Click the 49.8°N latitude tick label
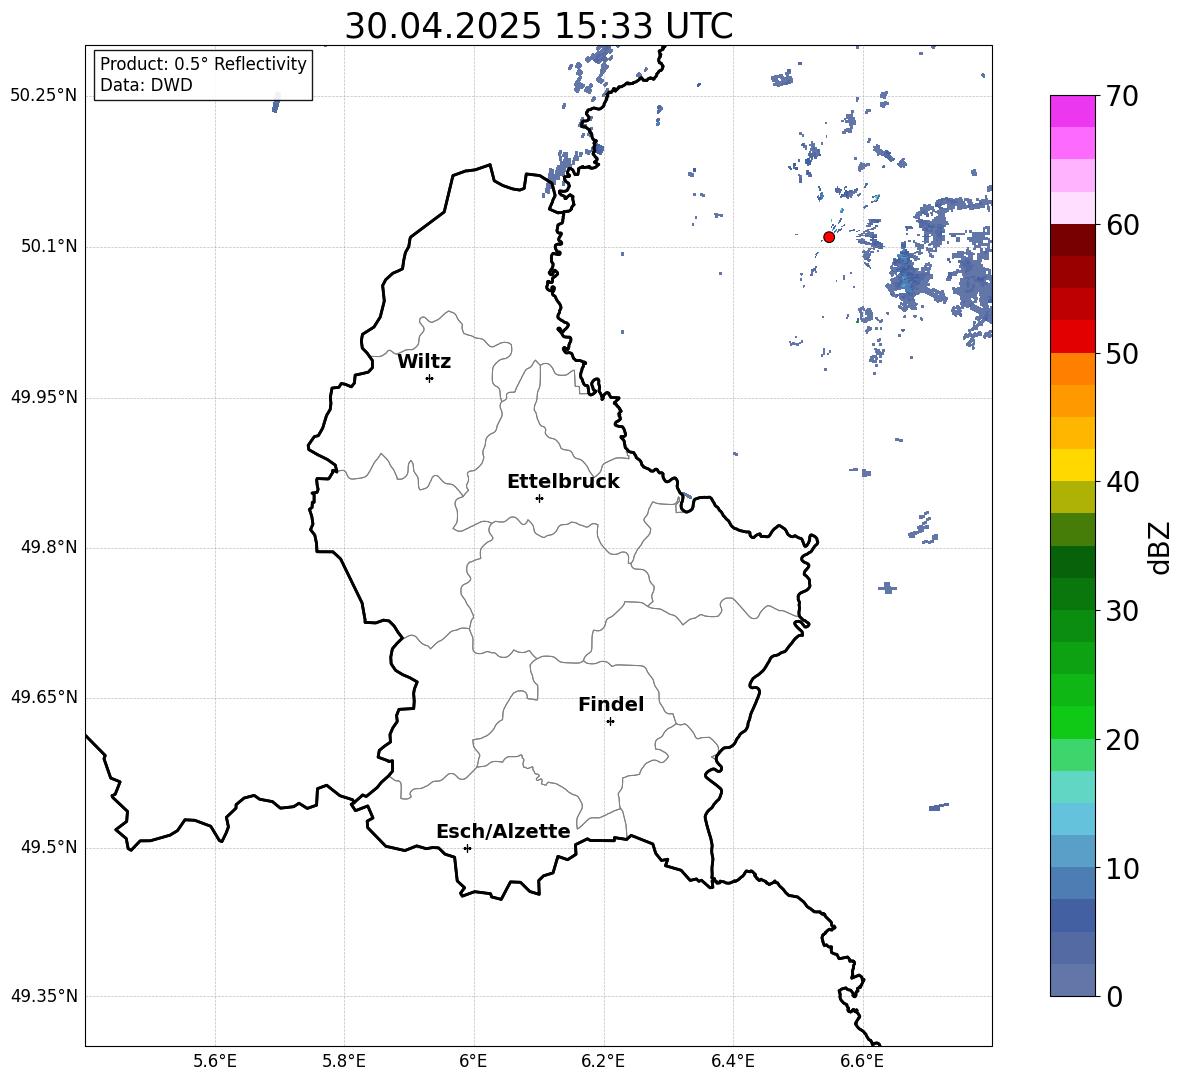Screen dimensions: 1184x1081 click(49, 547)
